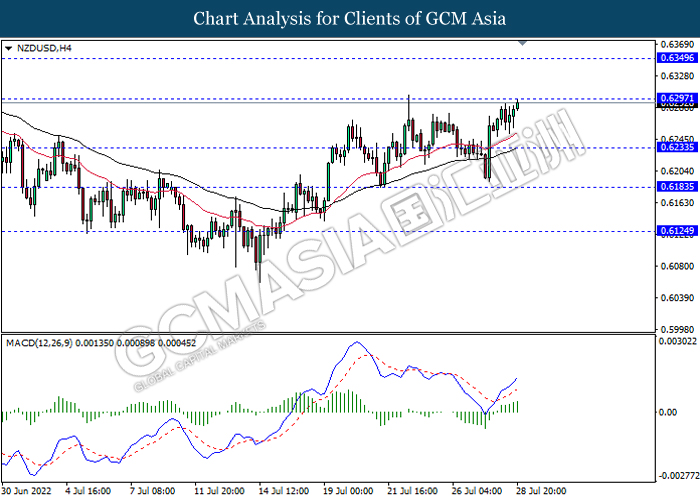The image size is (700, 500).
Task: Click the MACD 0.003022 scale value
Action: pyautogui.click(x=678, y=342)
